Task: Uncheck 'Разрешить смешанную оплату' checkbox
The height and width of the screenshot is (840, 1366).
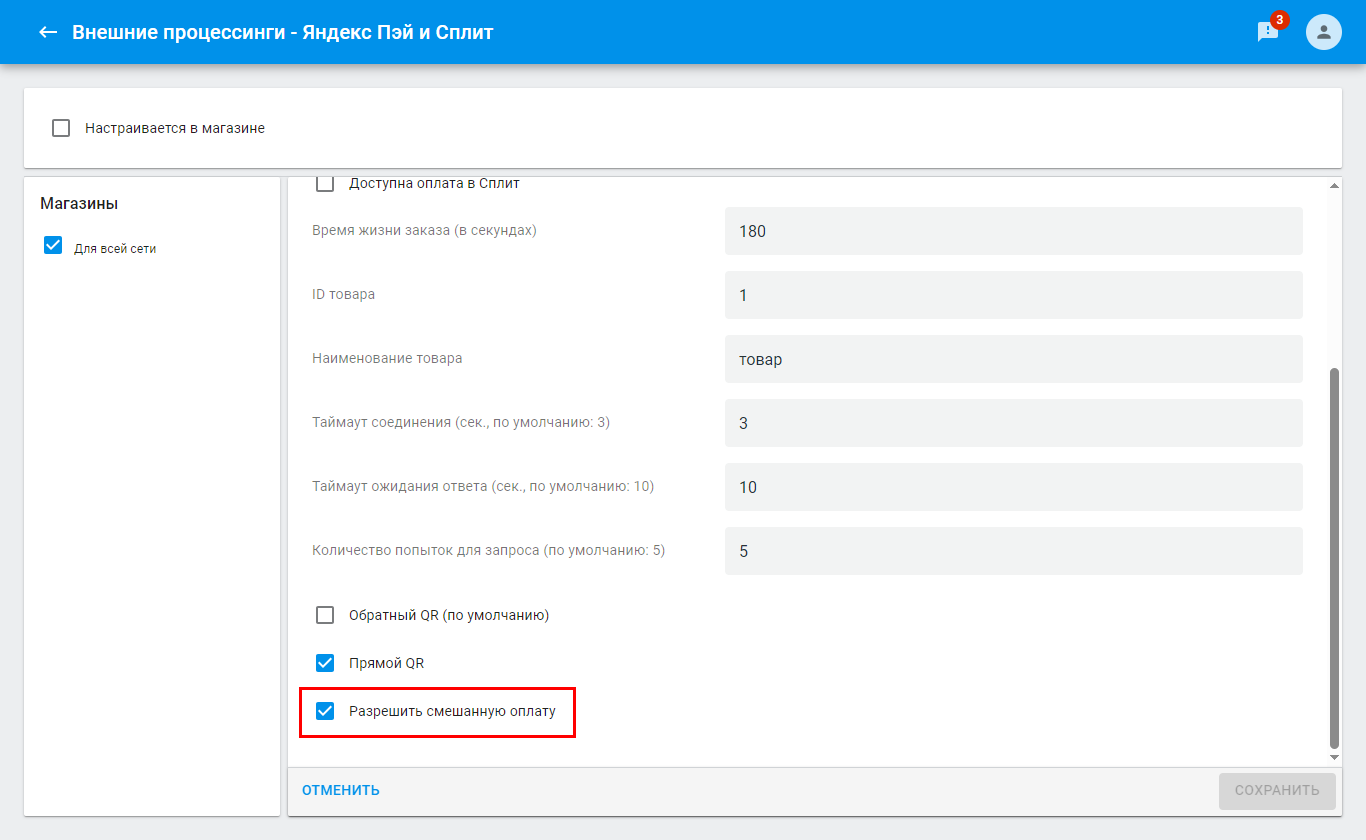Action: pos(325,711)
